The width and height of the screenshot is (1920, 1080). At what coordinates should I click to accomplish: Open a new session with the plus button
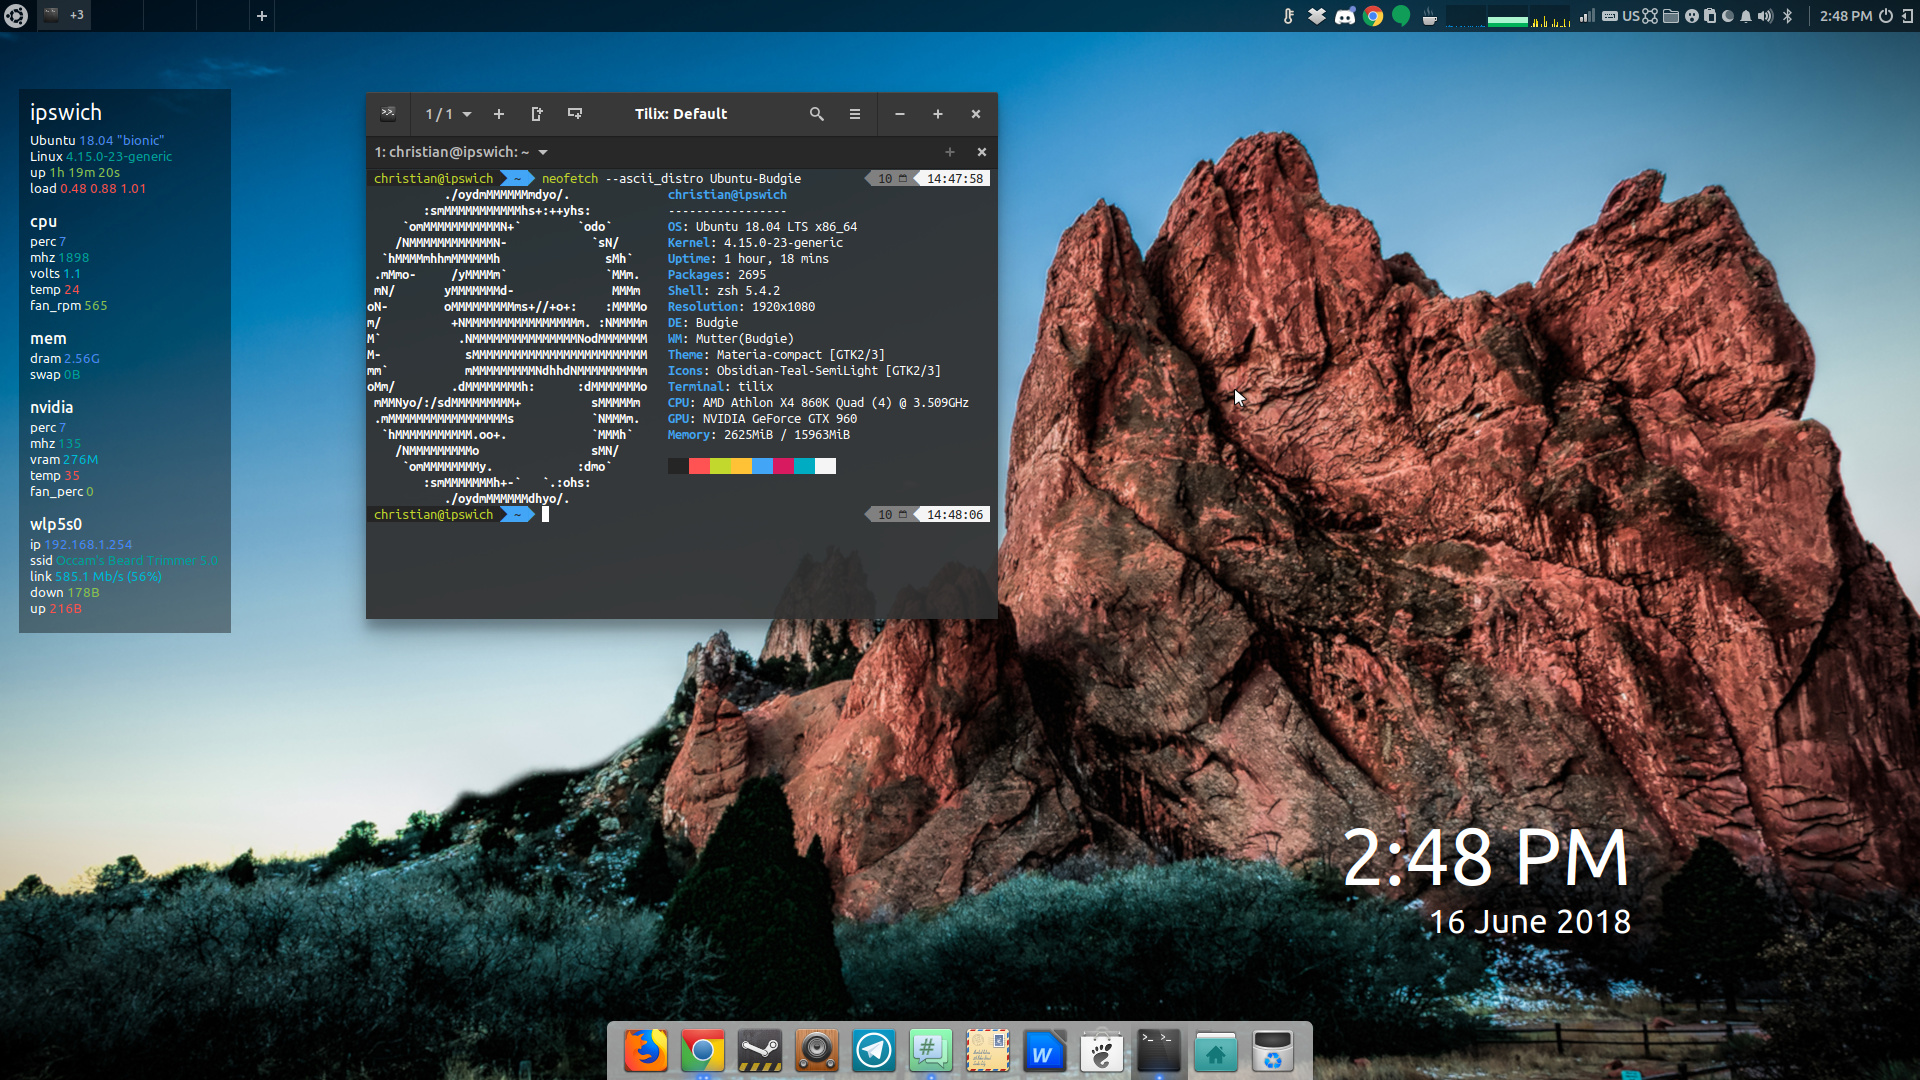point(499,114)
